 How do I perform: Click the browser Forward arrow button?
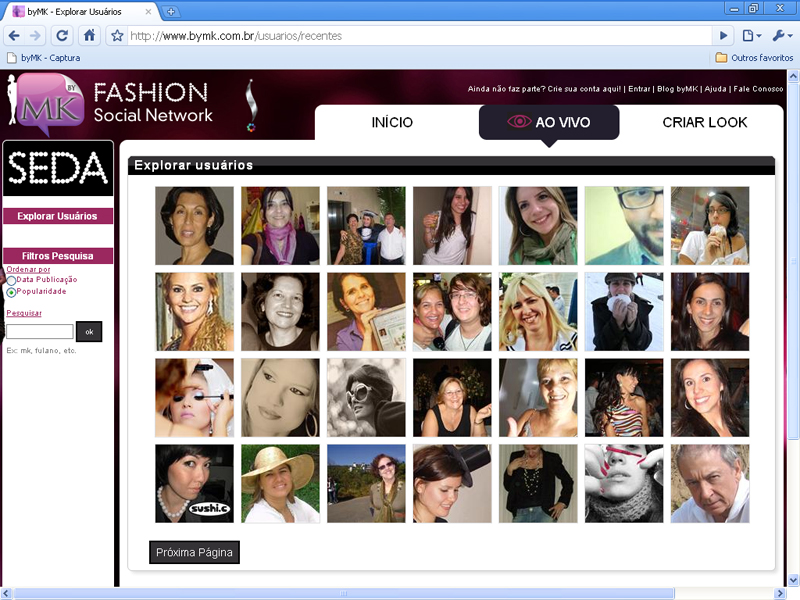37,35
